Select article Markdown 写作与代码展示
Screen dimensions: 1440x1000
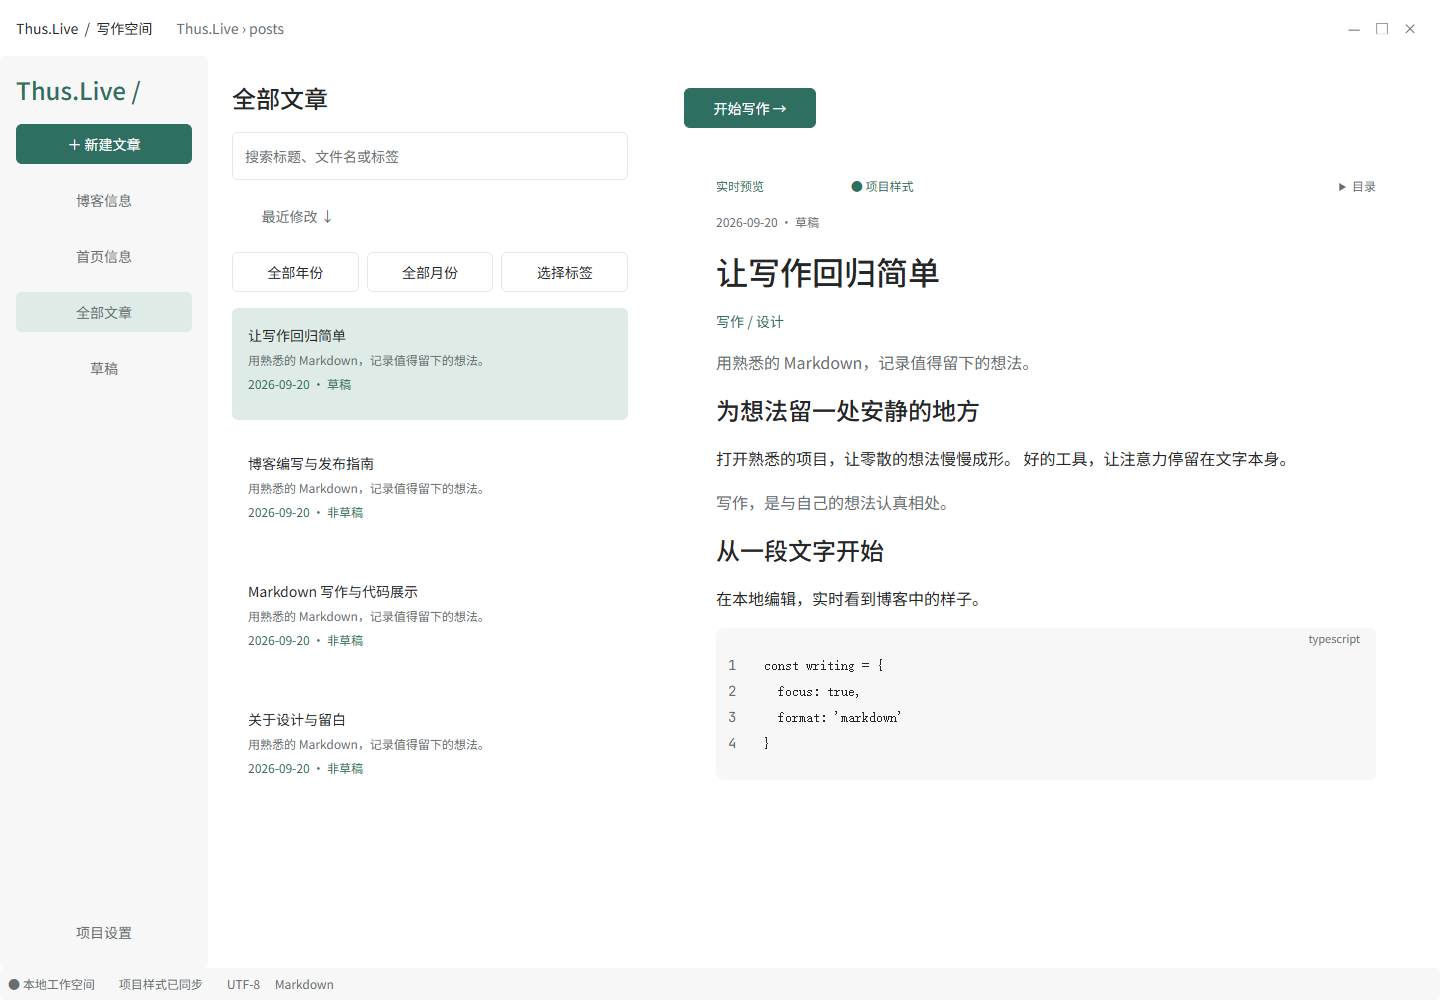click(x=430, y=620)
